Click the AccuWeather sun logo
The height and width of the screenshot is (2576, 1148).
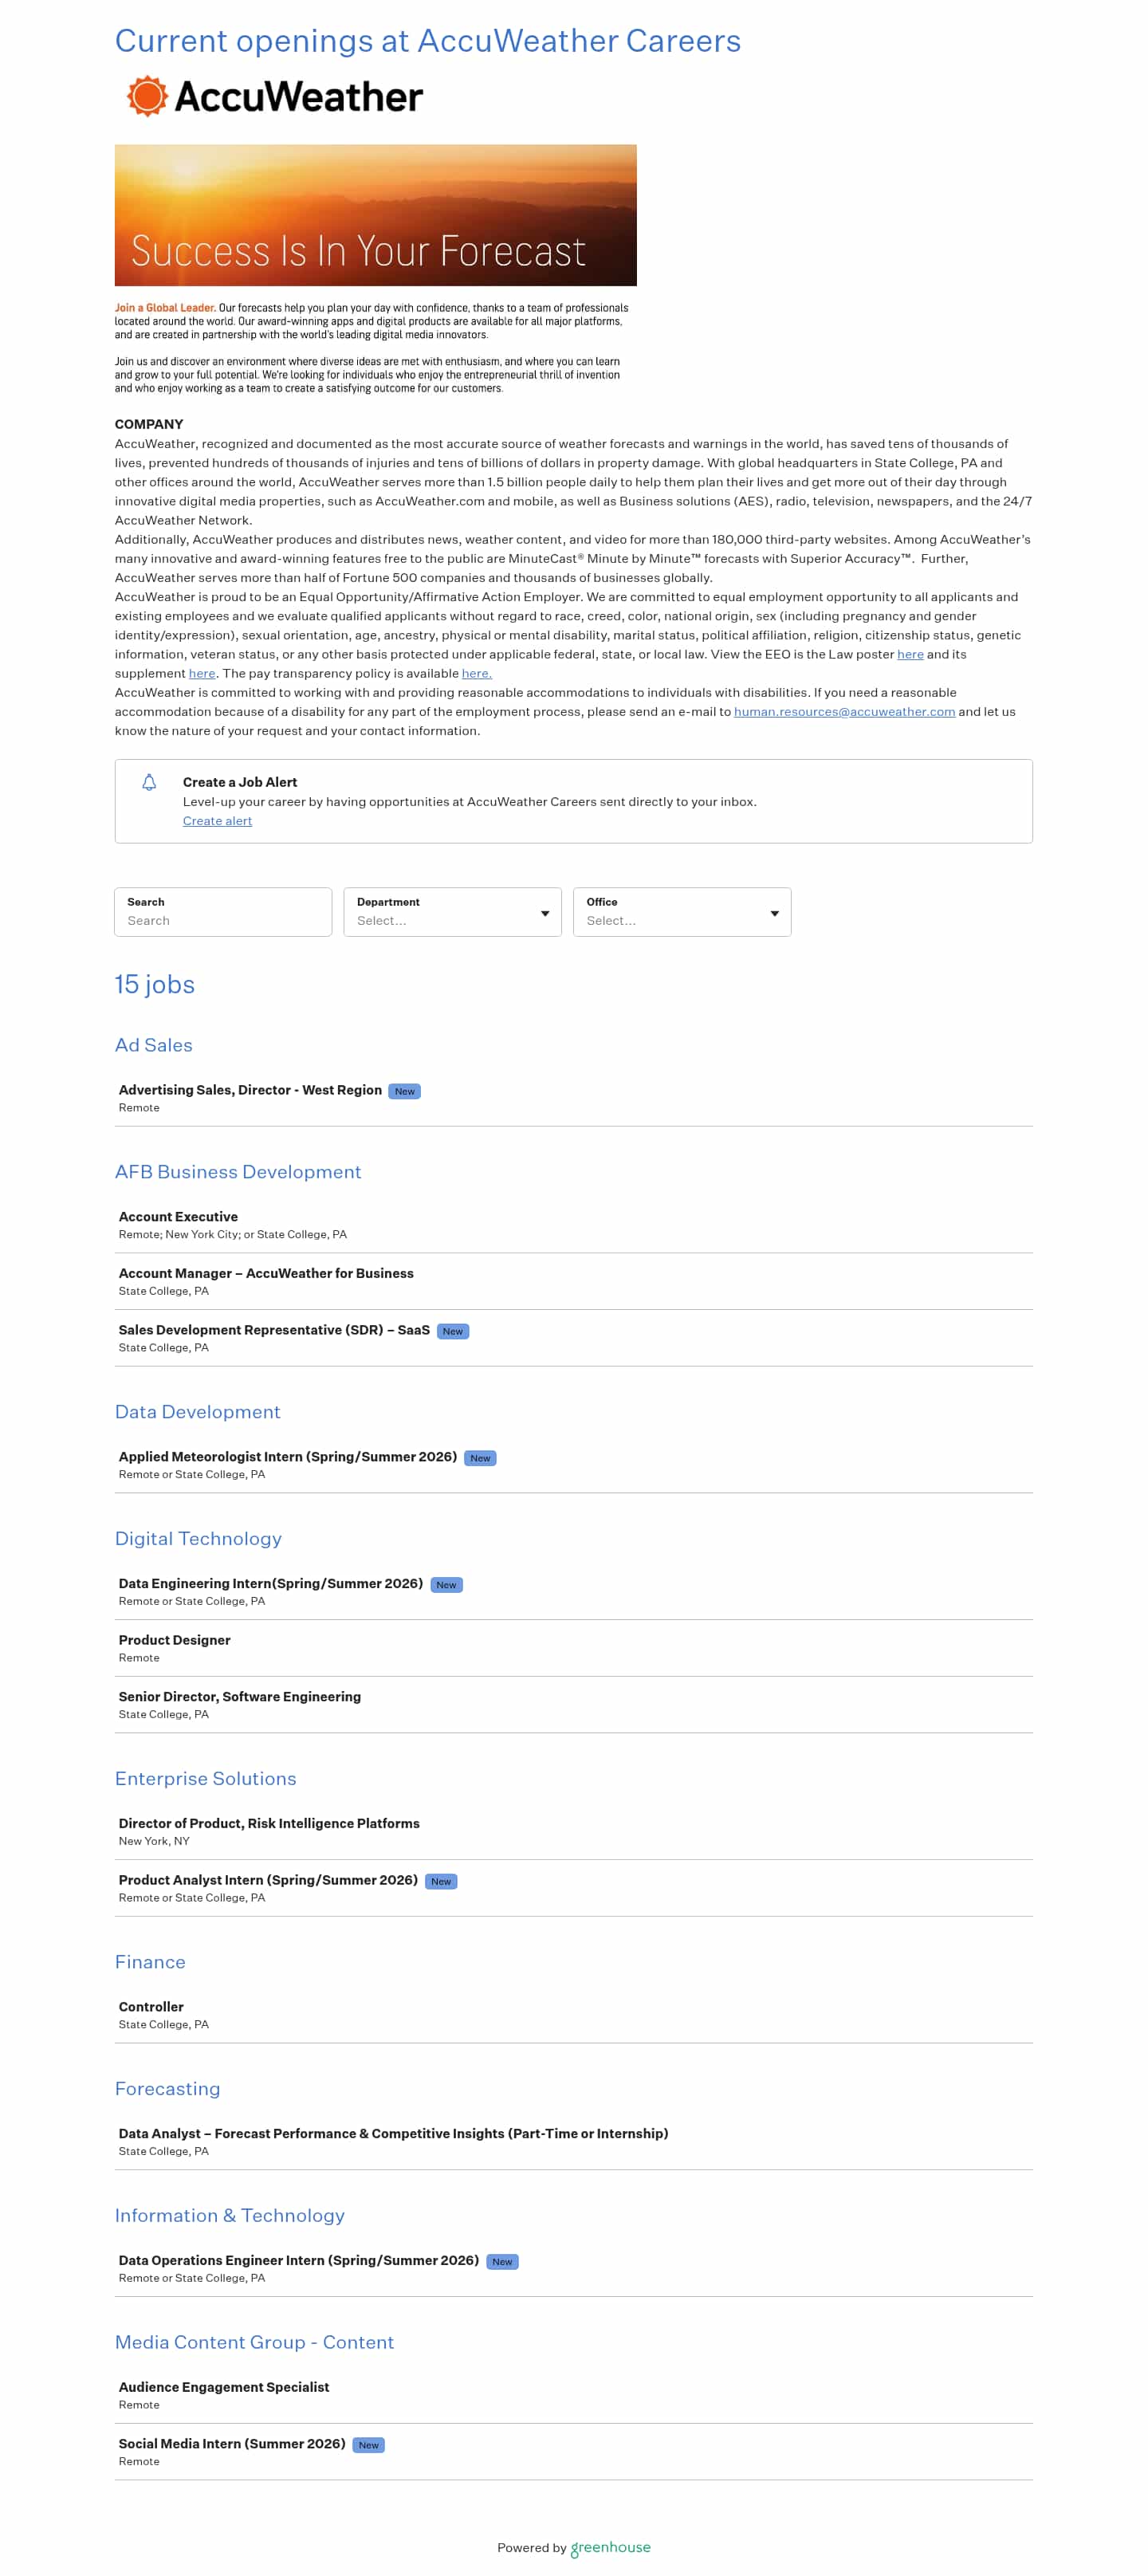coord(147,96)
